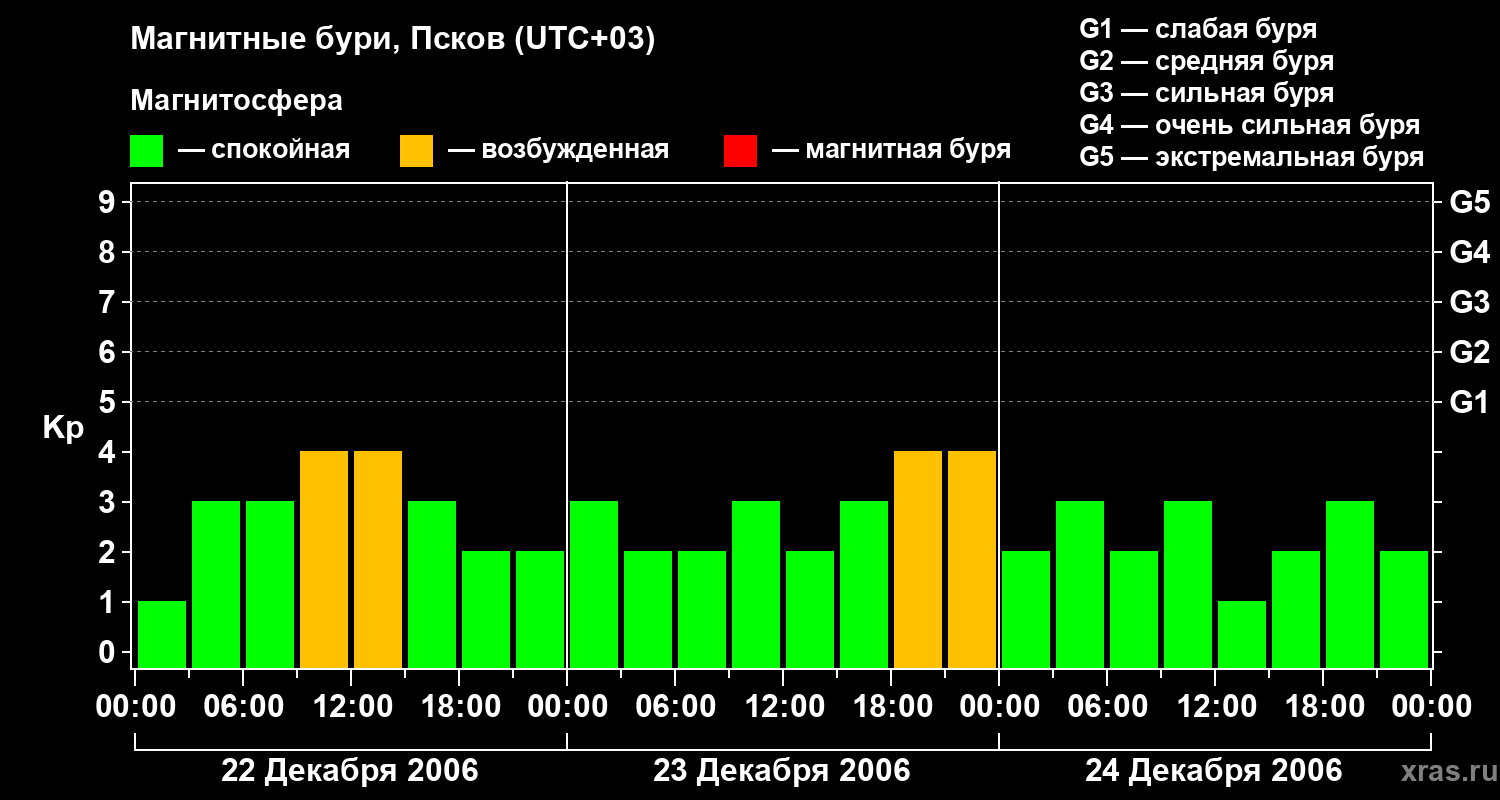Click the '06:00' time label for 24 Декабря

pos(1107,707)
